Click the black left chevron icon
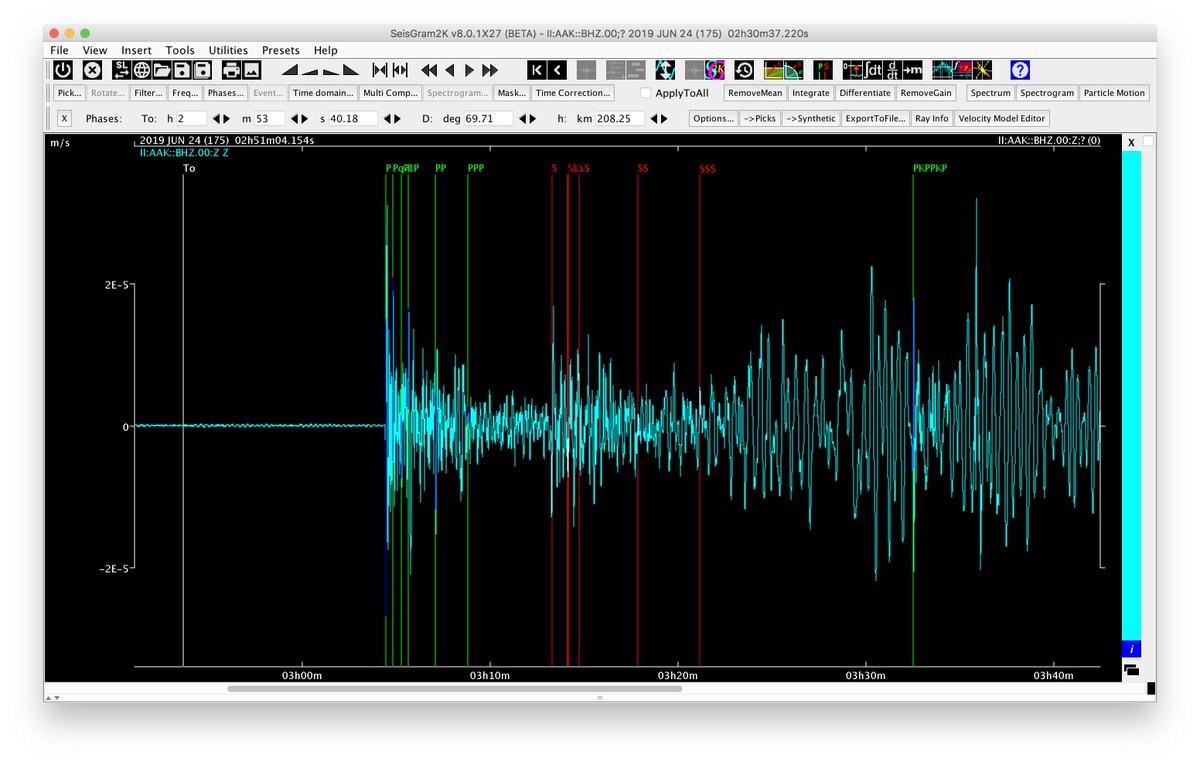This screenshot has width=1200, height=765. 557,70
